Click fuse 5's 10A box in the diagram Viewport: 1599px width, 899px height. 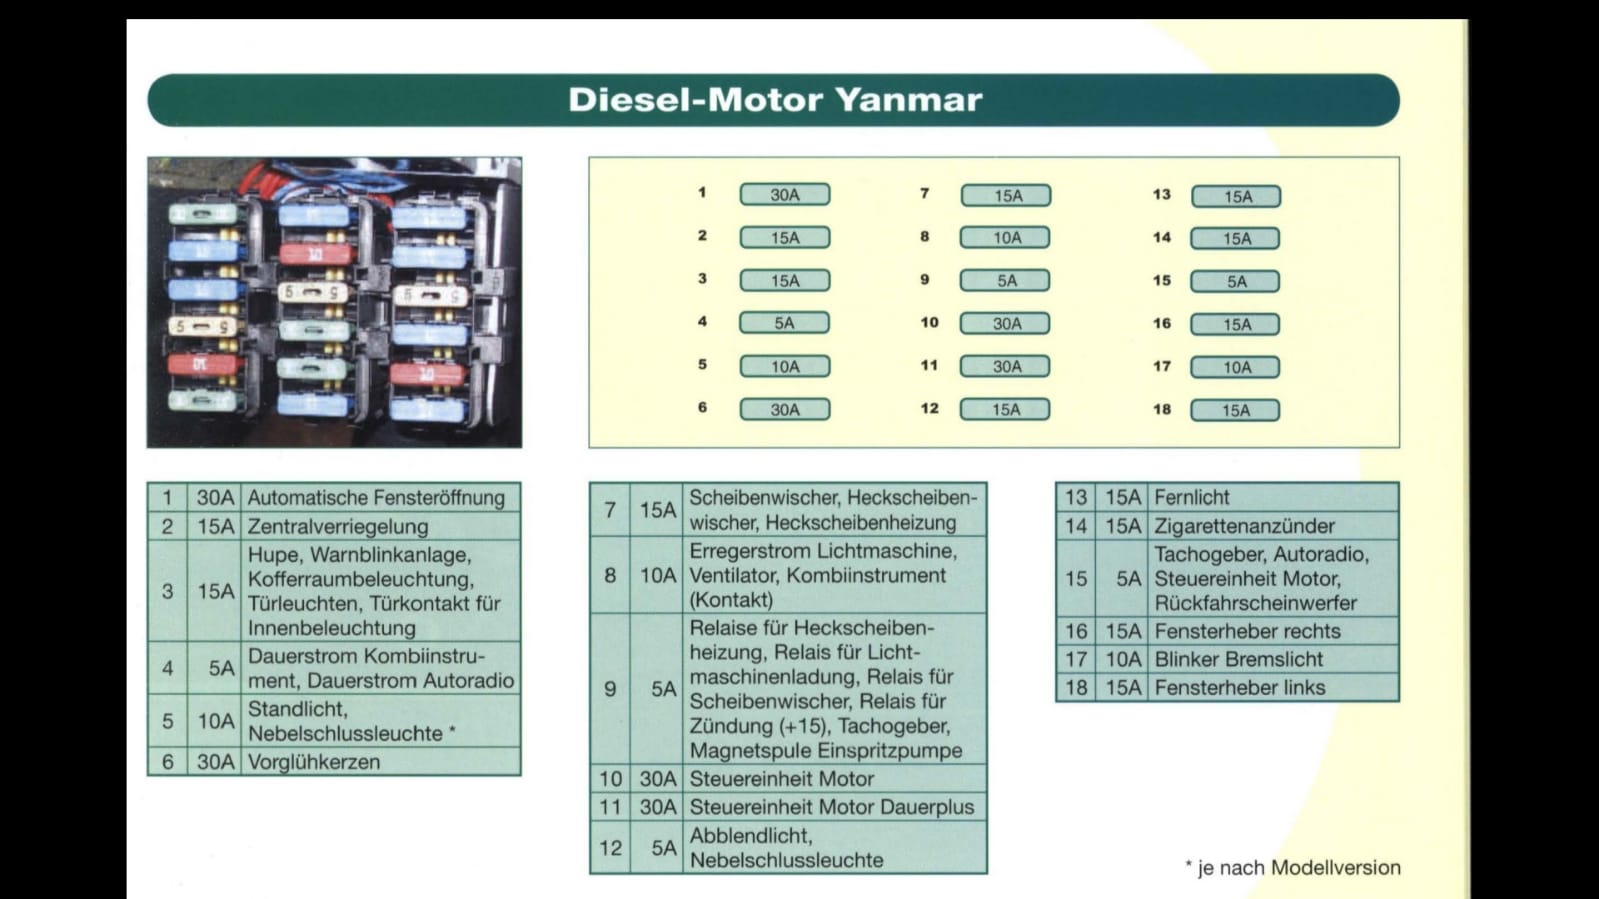[x=785, y=367]
